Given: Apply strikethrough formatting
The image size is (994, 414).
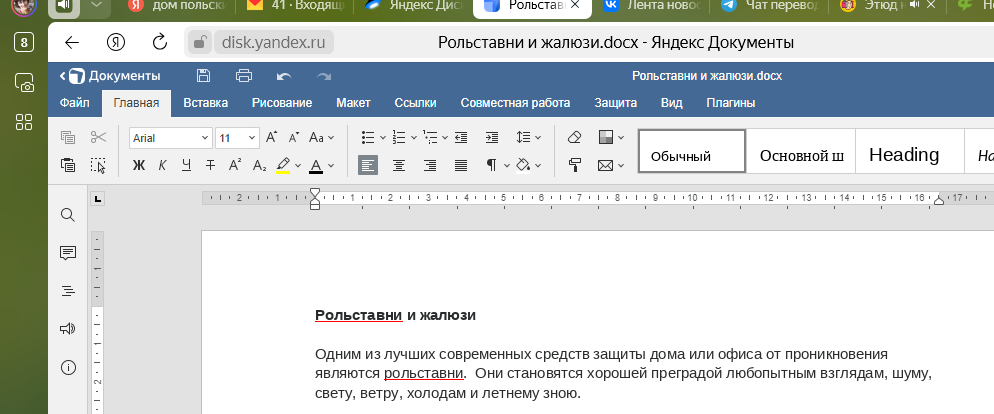Looking at the screenshot, I should coord(210,165).
